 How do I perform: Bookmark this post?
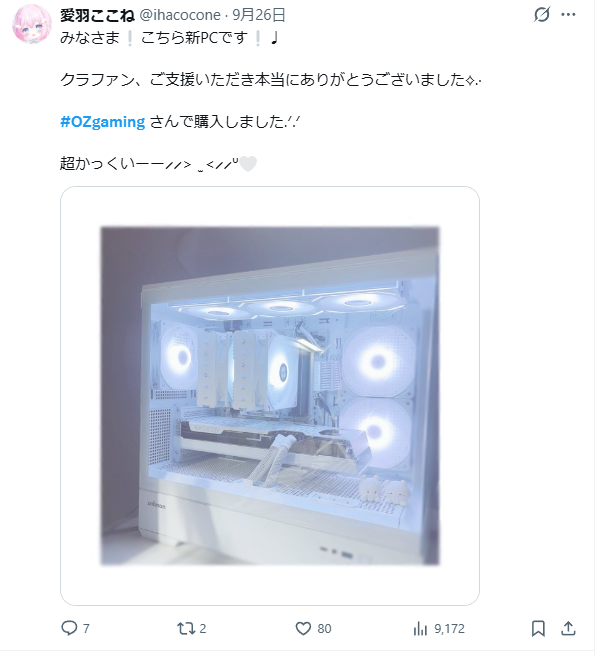[x=538, y=628]
